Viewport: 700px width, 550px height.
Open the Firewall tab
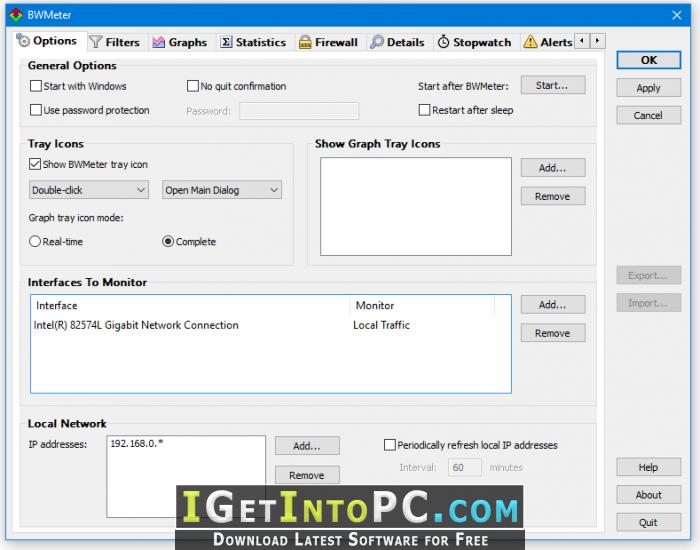click(x=329, y=42)
